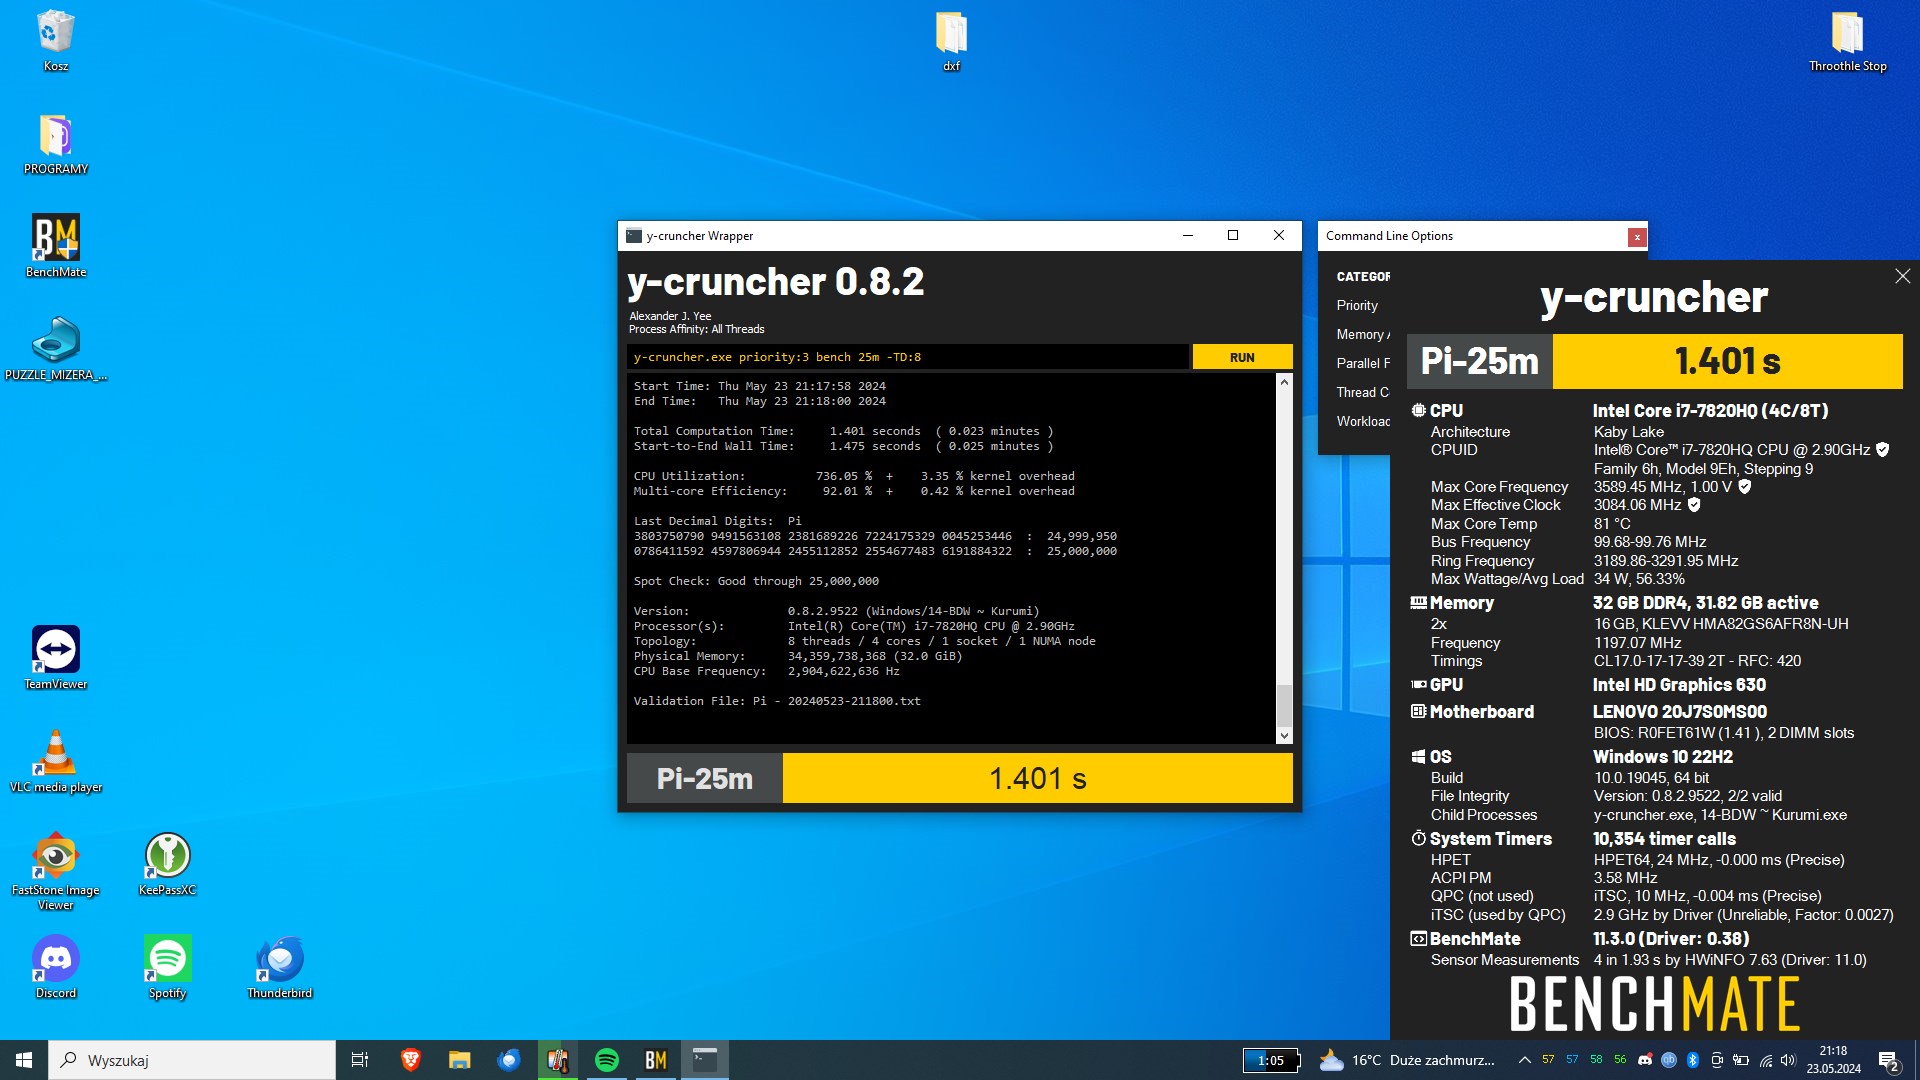Viewport: 1920px width, 1080px height.
Task: Click the Wyszukaj taskbar search box
Action: click(x=192, y=1060)
